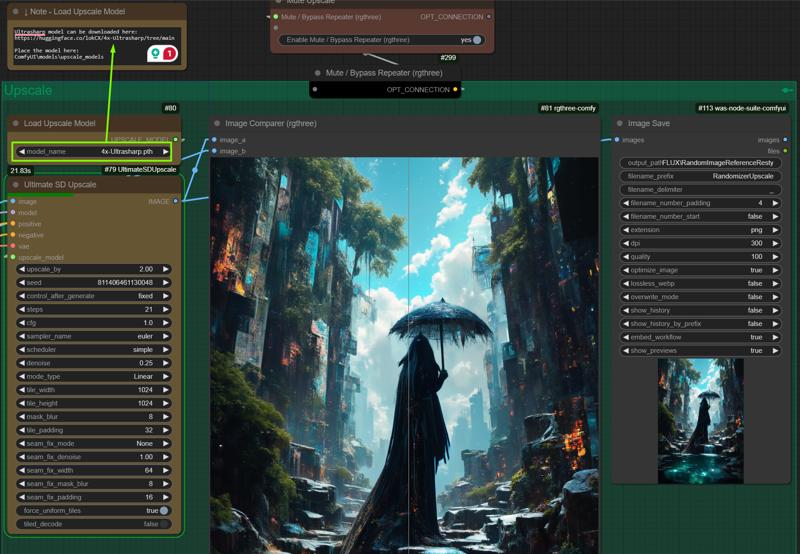Adjust the filename_number_padding value
The width and height of the screenshot is (800, 554).
coord(700,203)
